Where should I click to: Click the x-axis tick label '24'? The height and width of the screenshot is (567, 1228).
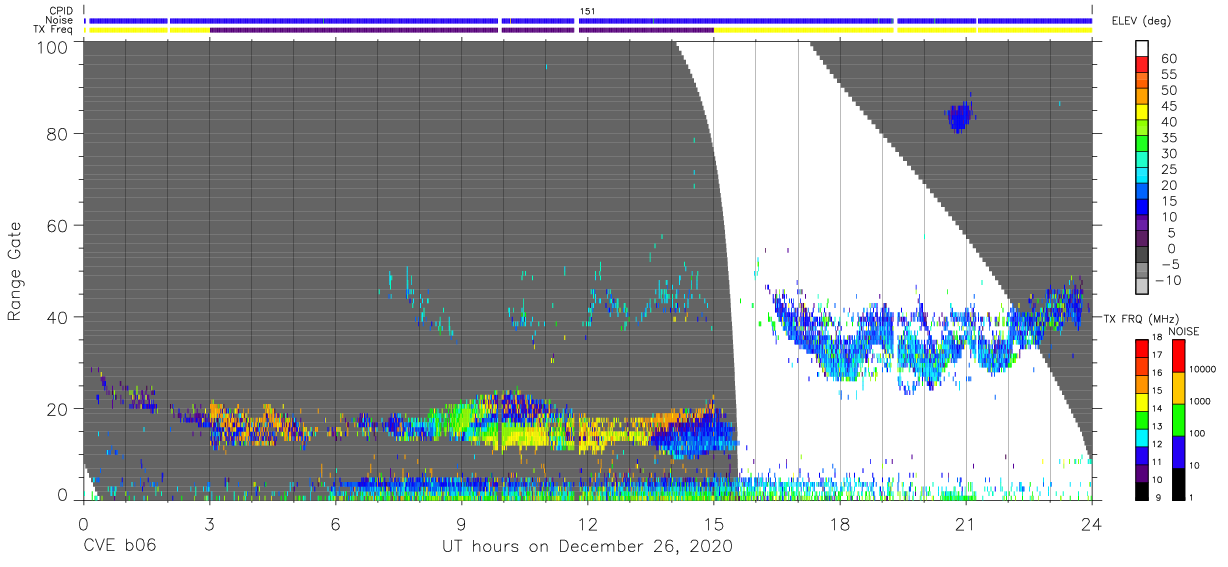(x=1091, y=524)
